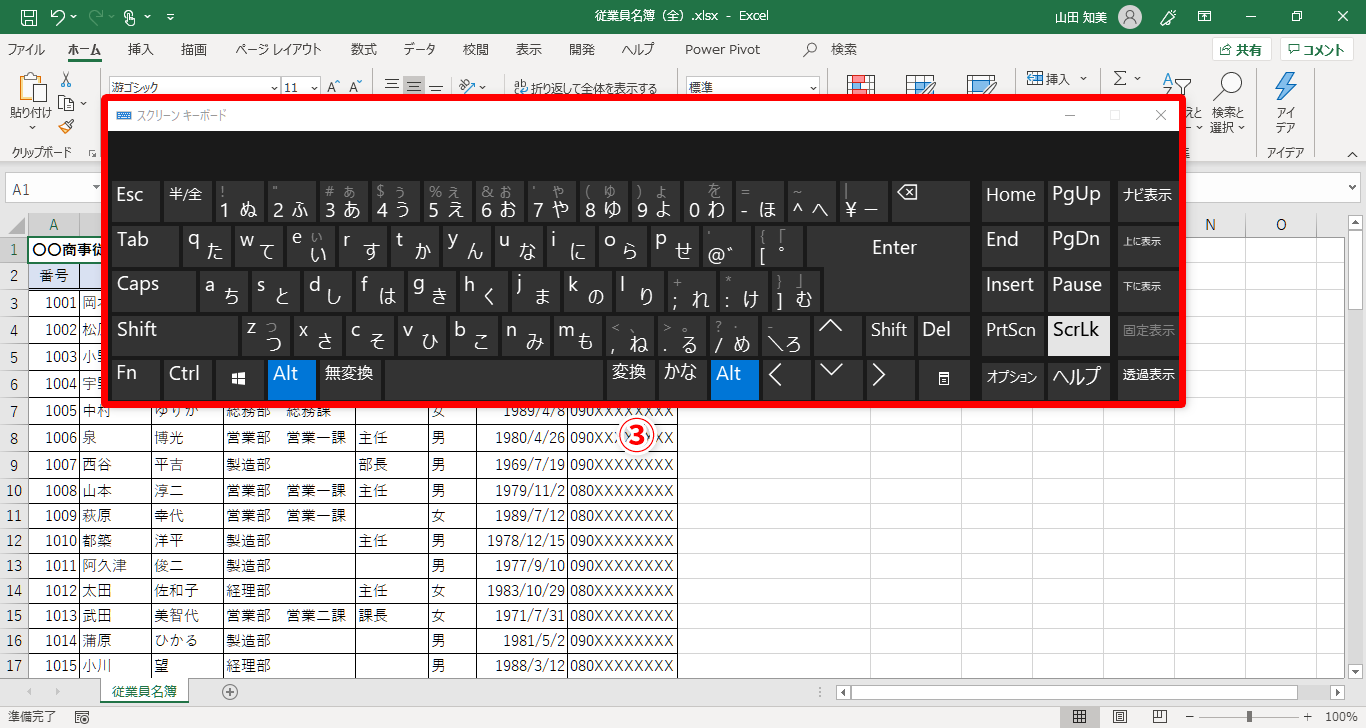1366x728 pixels.
Task: Open the ファイル tab
Action: click(26, 50)
